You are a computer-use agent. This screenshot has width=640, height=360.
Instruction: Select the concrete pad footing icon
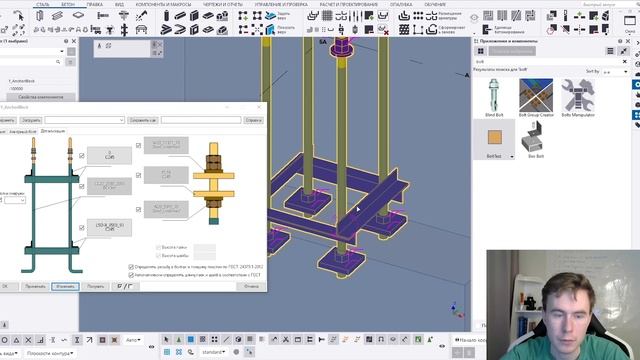pos(222,16)
